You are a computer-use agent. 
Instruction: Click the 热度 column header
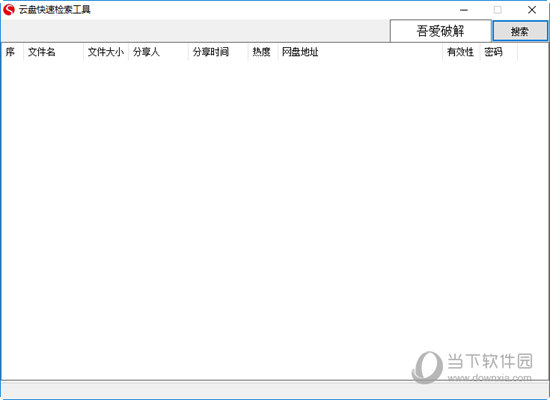[263, 52]
